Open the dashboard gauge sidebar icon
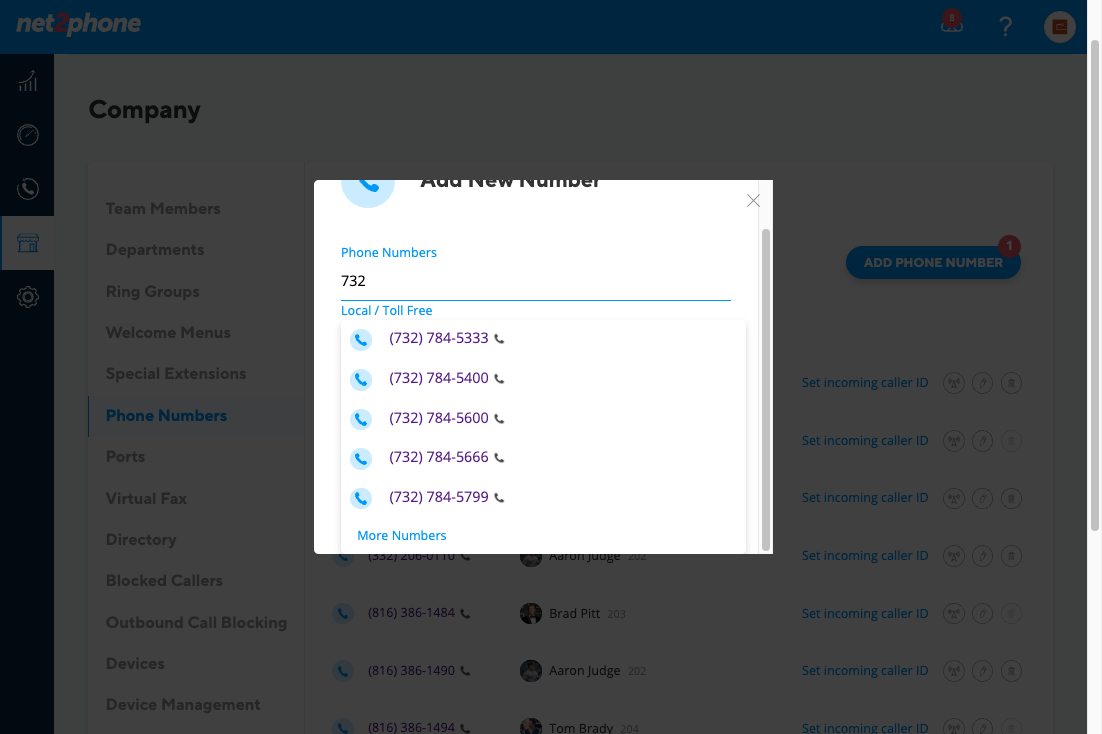 27,135
